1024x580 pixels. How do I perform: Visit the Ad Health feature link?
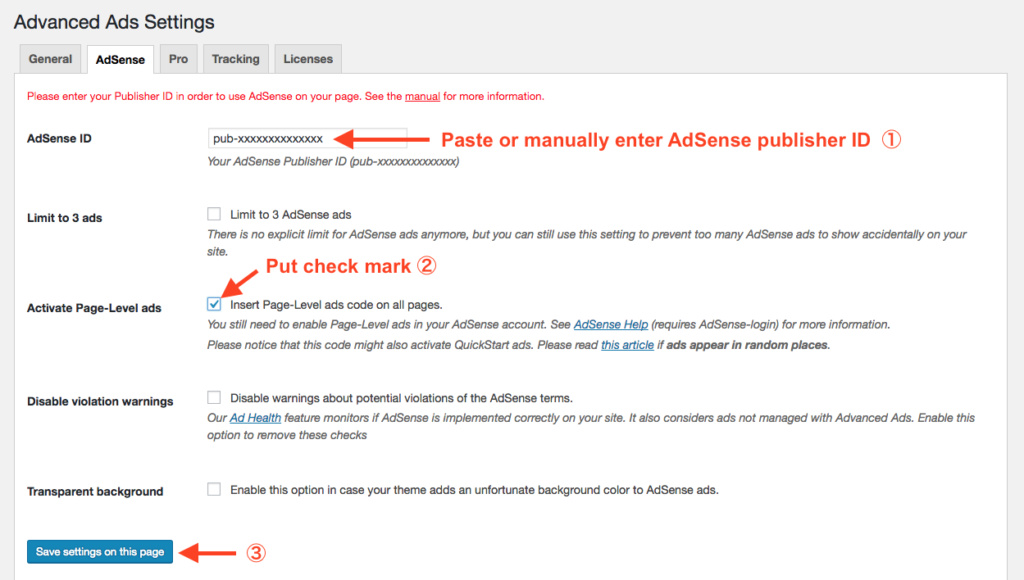255,417
